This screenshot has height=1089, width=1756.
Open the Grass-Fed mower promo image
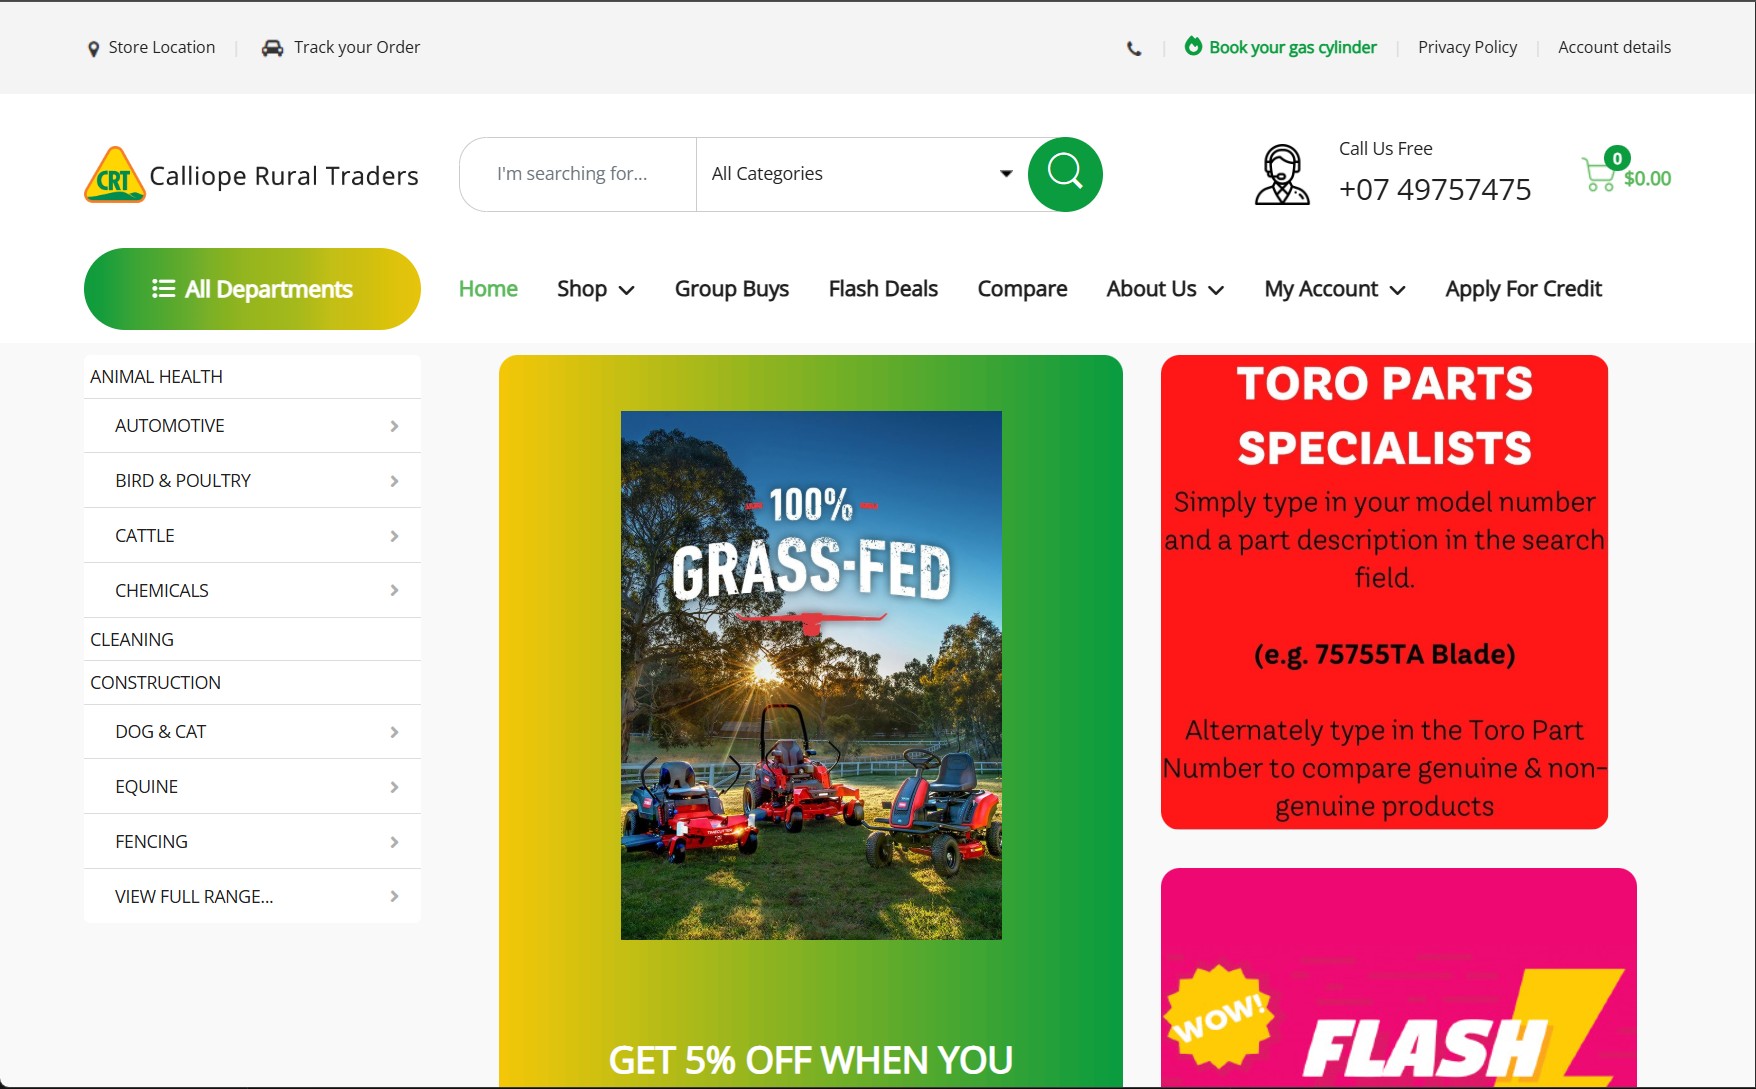pos(811,675)
